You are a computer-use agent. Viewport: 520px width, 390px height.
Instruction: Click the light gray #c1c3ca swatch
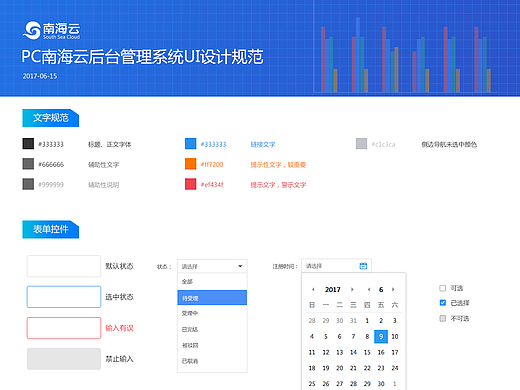click(361, 144)
